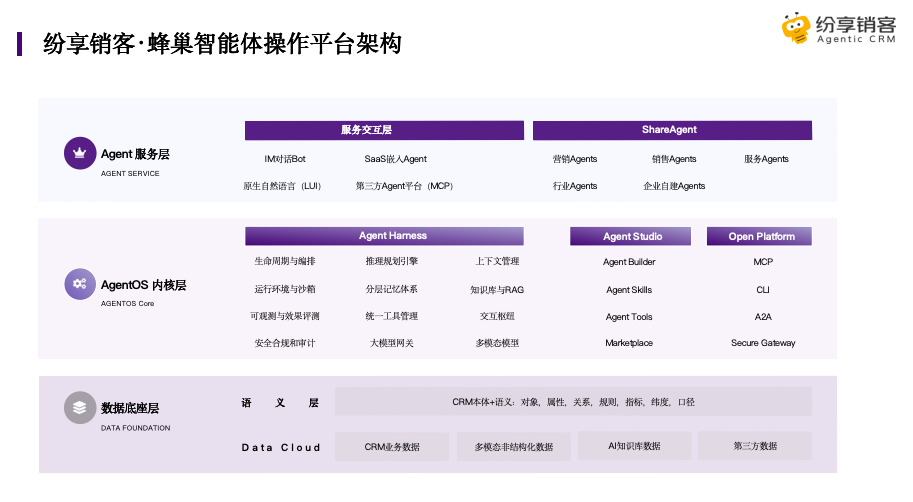Click the DATA FOUNDATION subtitle
This screenshot has height=502, width=913.
coord(136,427)
